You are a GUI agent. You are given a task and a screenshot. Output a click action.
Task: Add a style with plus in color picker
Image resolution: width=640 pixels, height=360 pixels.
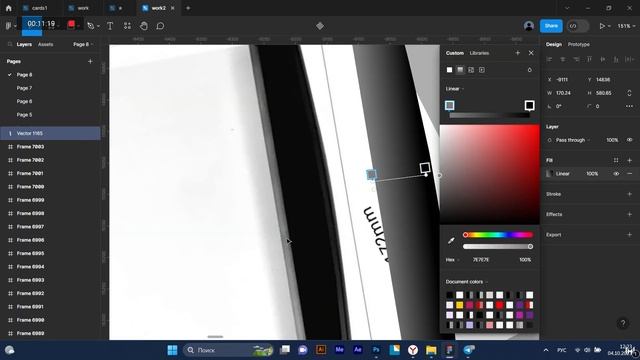pos(518,53)
